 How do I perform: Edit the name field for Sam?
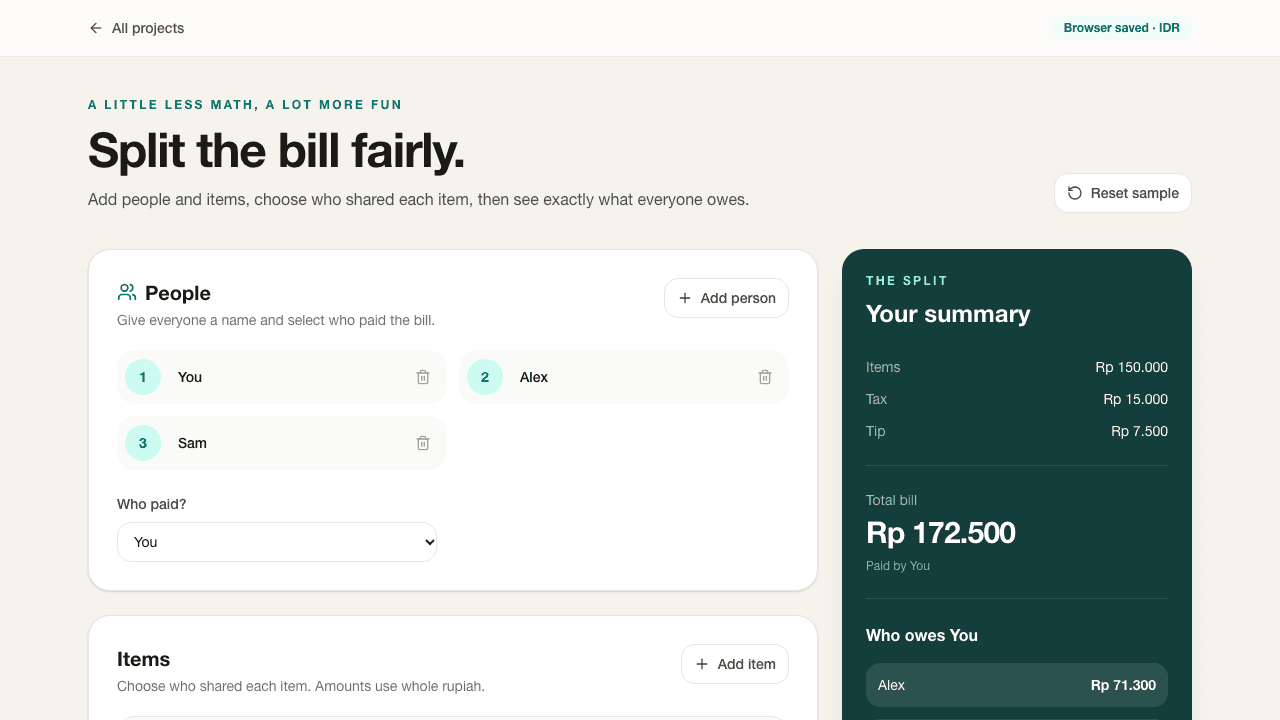click(287, 443)
